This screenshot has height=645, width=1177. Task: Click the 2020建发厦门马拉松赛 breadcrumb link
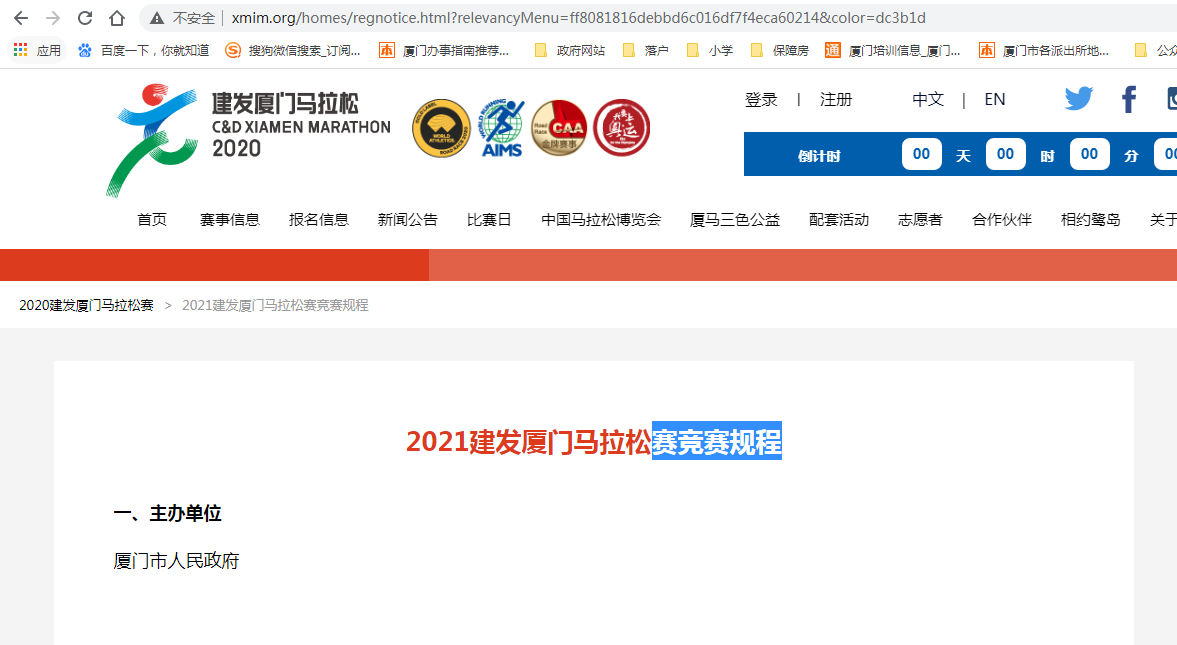point(87,305)
